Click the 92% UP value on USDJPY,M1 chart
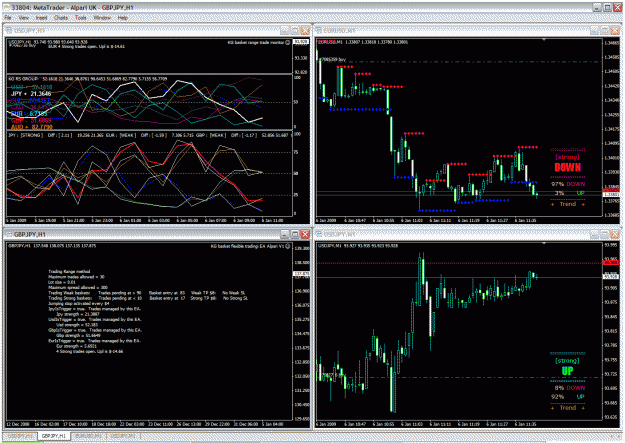Image resolution: width=625 pixels, height=443 pixels. click(x=568, y=396)
